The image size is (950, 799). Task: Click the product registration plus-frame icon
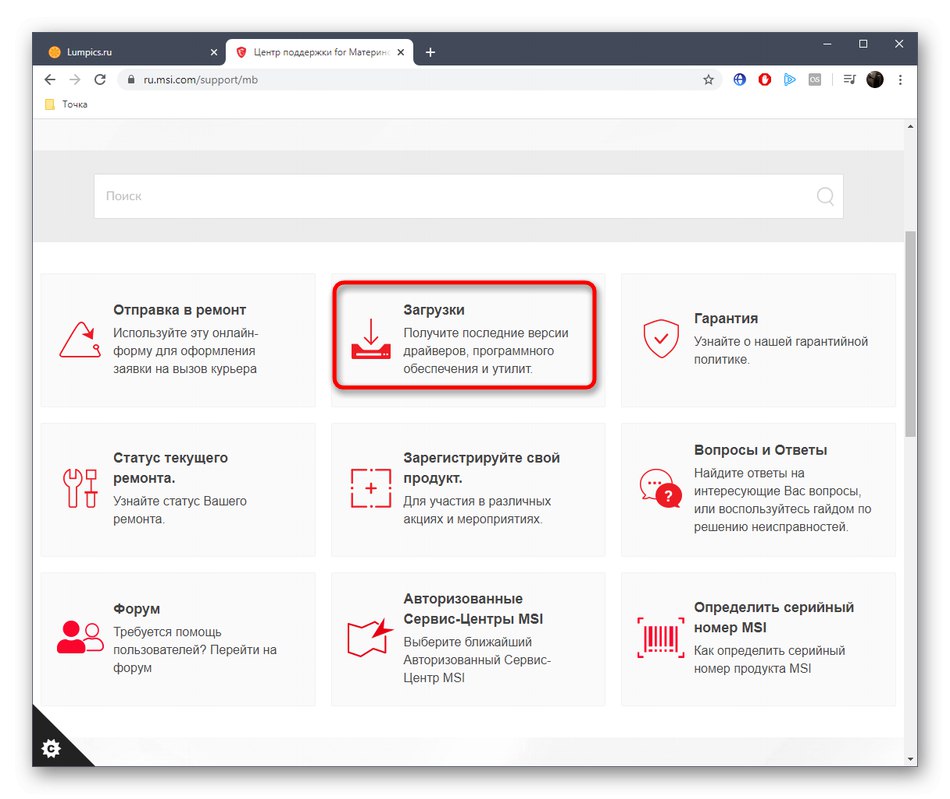(x=371, y=488)
